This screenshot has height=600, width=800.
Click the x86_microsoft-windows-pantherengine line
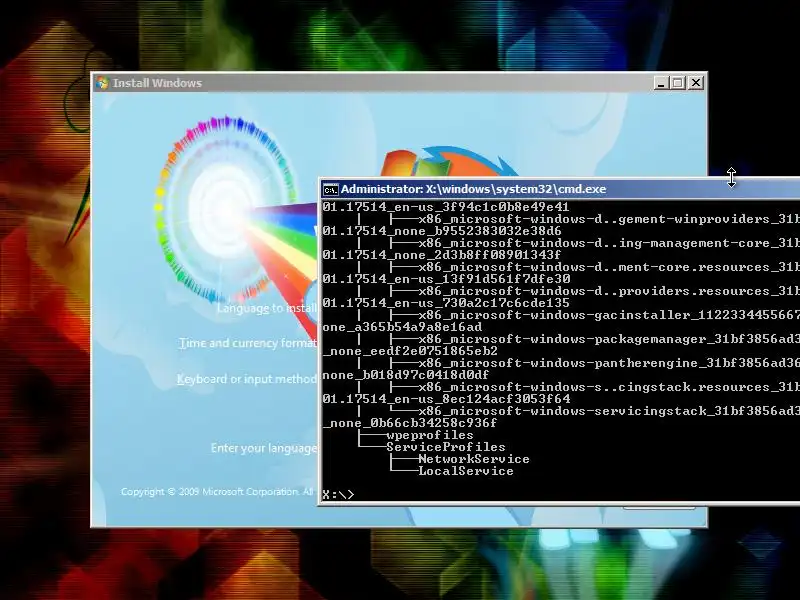pos(609,363)
